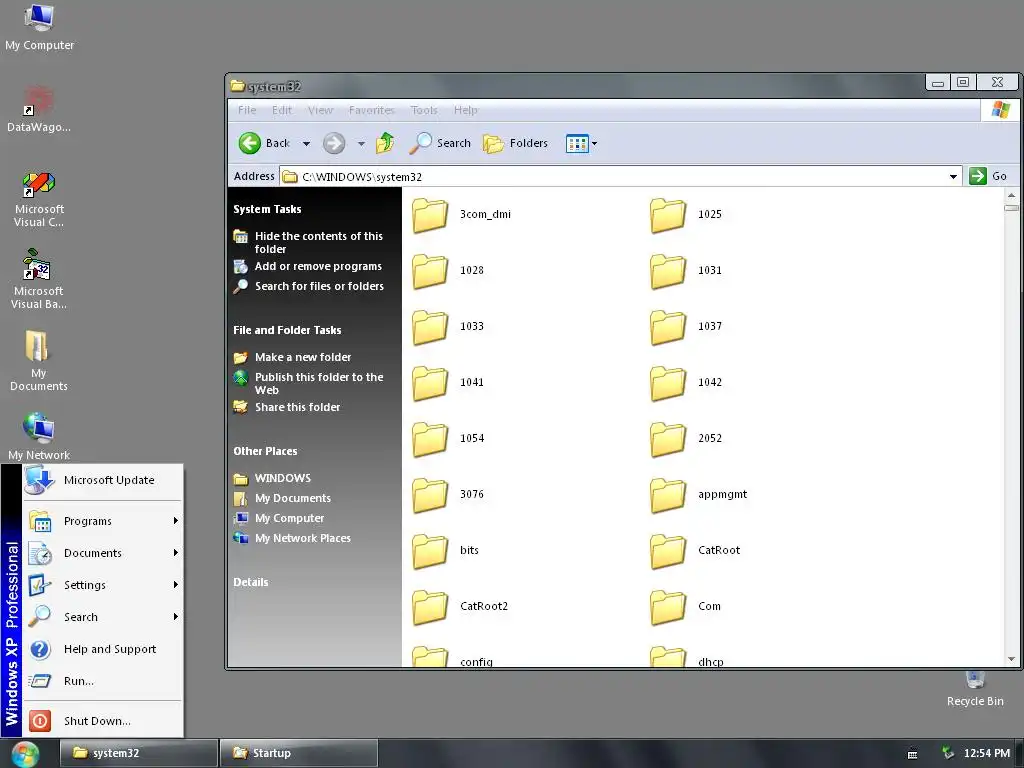
Task: Click Search for files or folders
Action: pos(309,286)
